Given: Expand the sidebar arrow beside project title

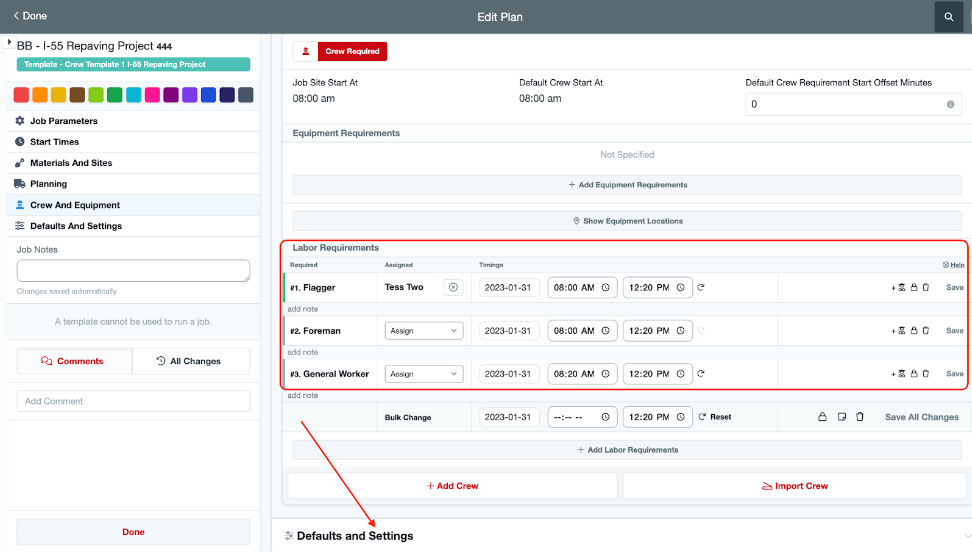Looking at the screenshot, I should pyautogui.click(x=9, y=43).
